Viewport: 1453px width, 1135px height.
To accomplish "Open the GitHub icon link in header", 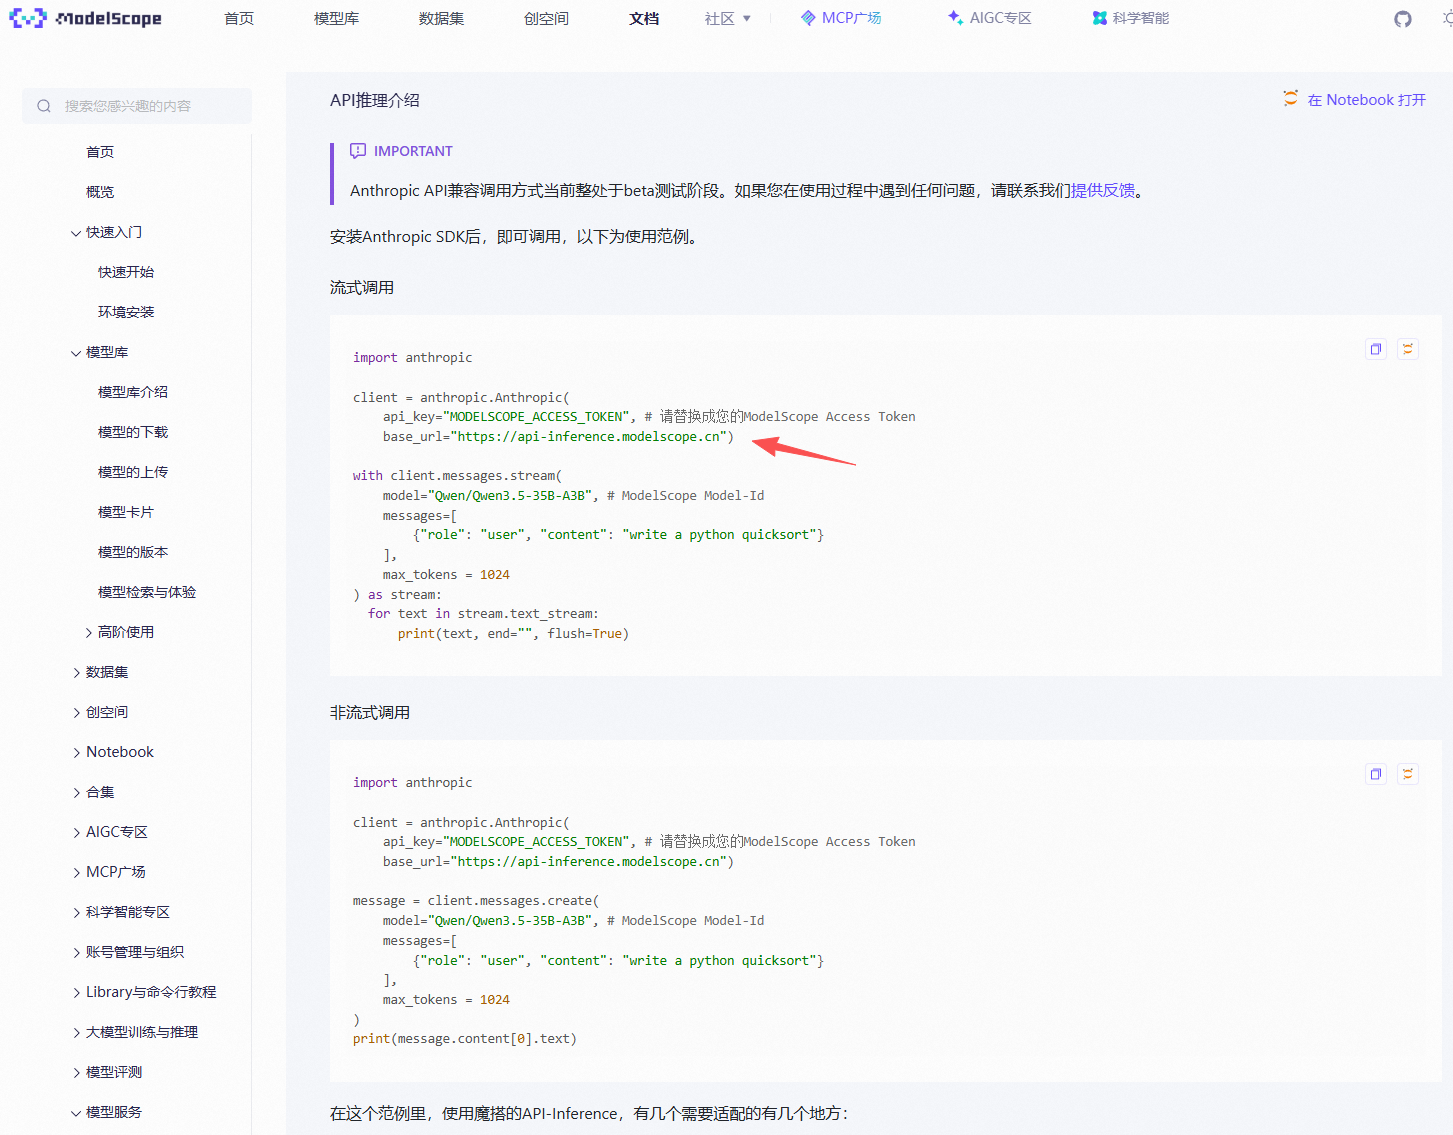I will (1403, 19).
